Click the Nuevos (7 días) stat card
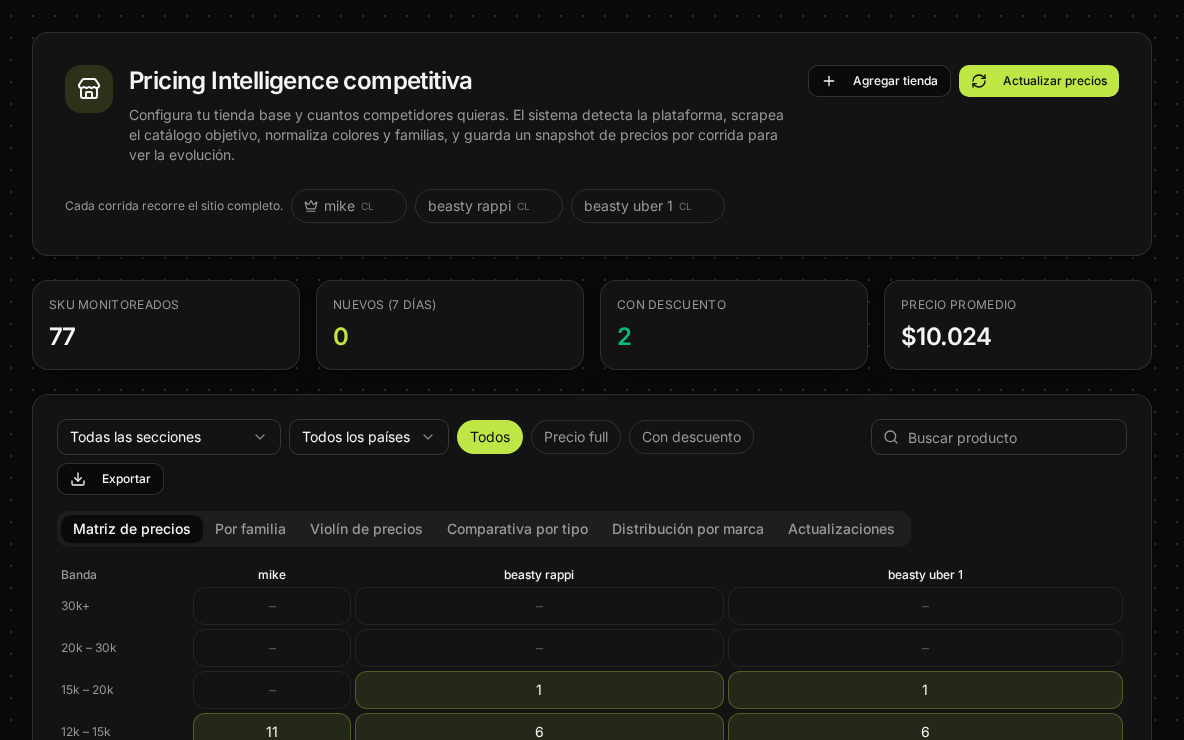Image resolution: width=1184 pixels, height=740 pixels. [450, 325]
